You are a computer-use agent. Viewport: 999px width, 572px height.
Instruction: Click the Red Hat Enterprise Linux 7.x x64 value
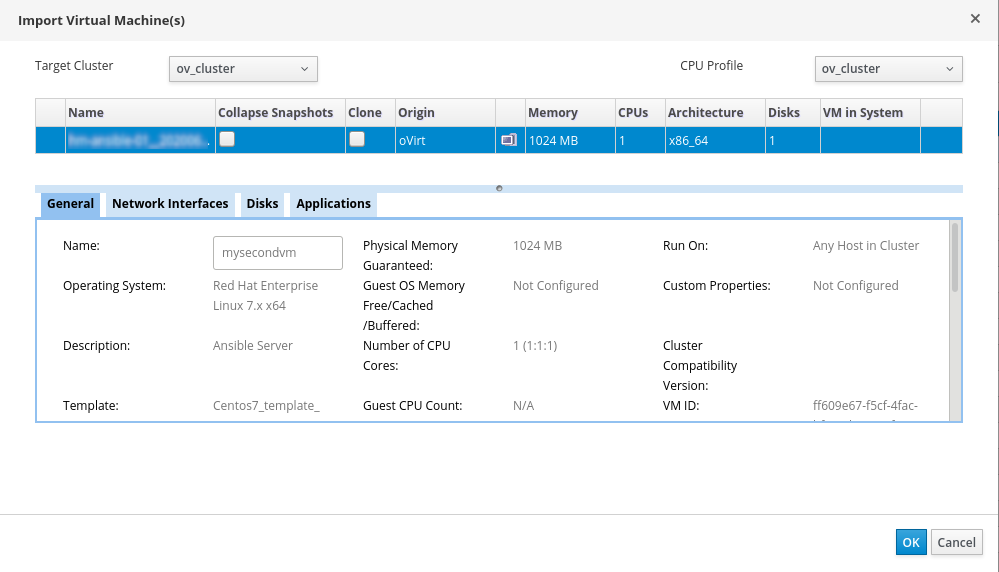point(266,296)
